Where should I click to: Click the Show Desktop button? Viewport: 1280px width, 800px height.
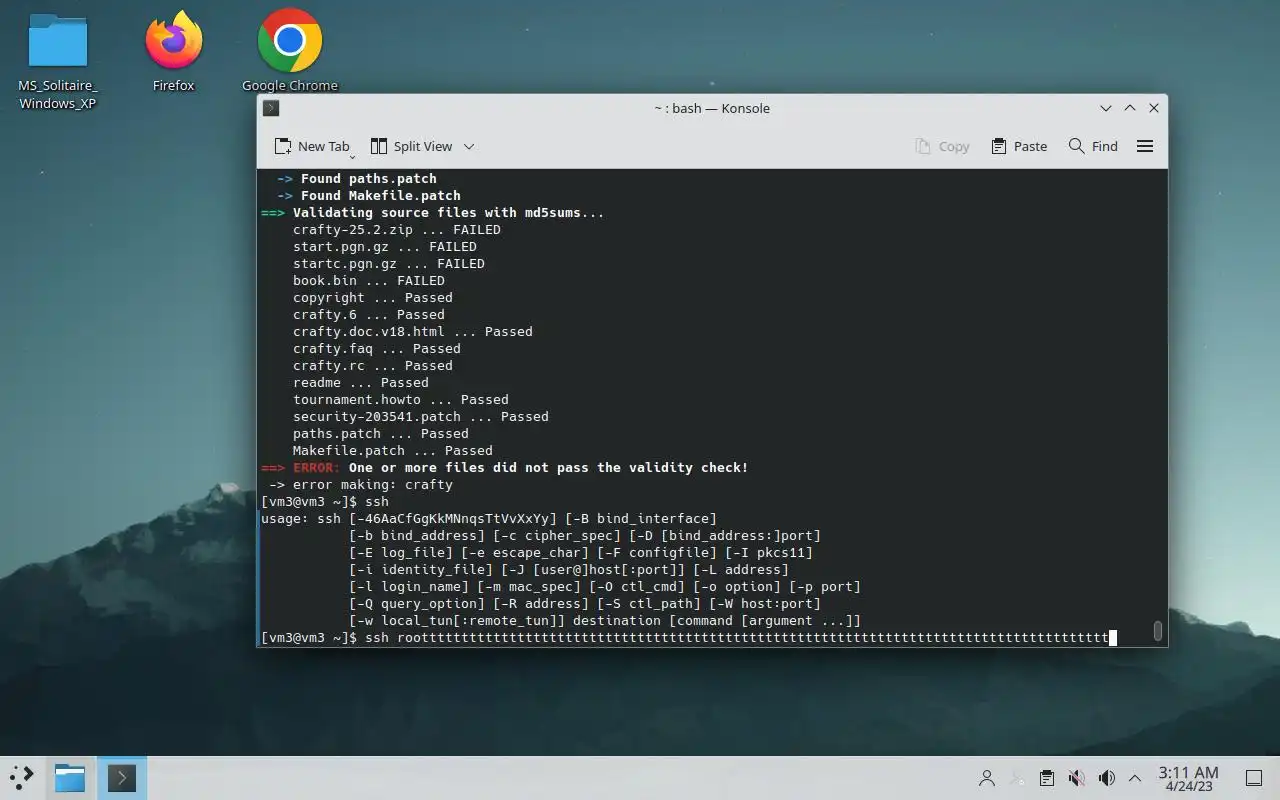1253,778
